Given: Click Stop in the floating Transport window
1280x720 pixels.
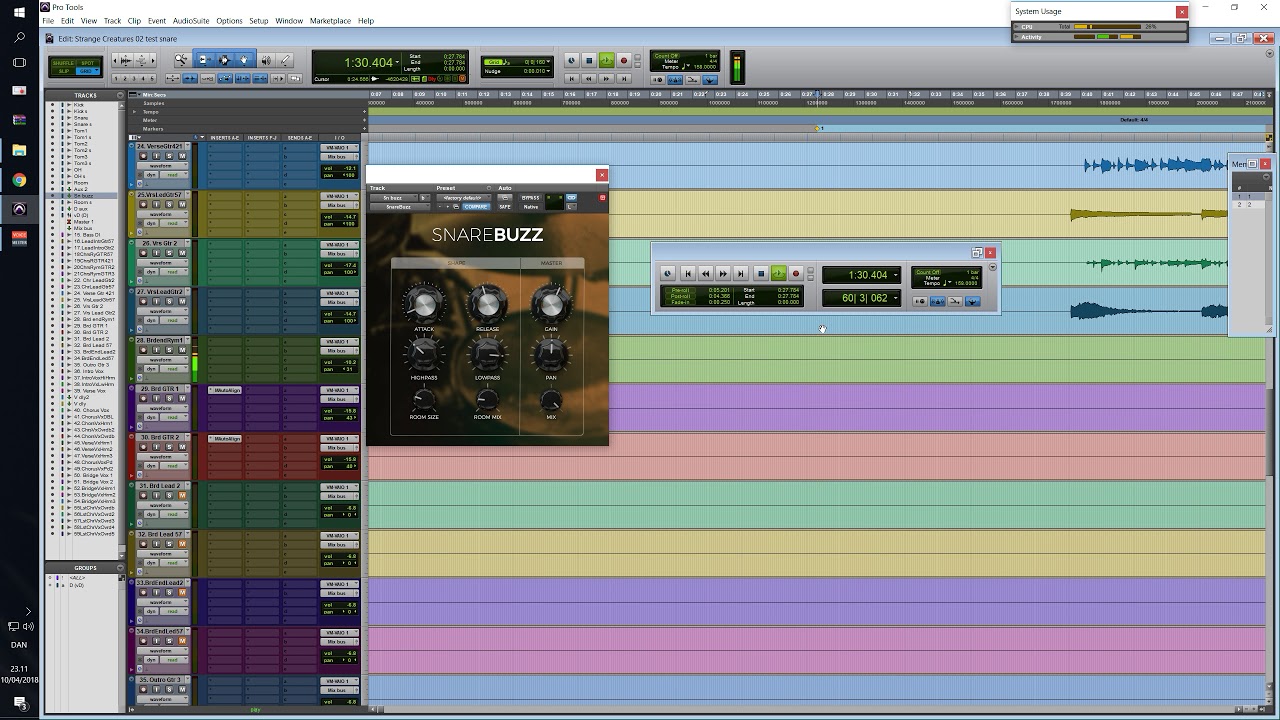Looking at the screenshot, I should pos(761,273).
